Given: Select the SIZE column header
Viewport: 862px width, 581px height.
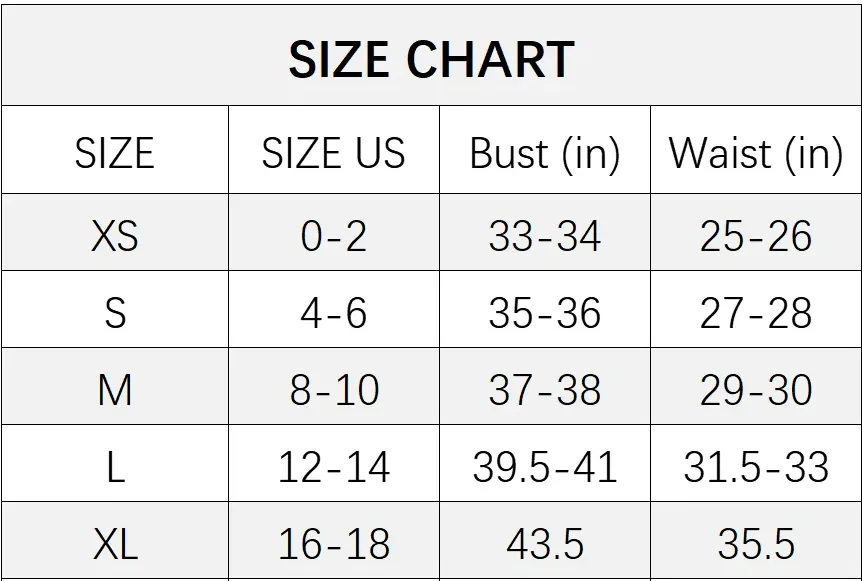Looking at the screenshot, I should click(x=115, y=150).
